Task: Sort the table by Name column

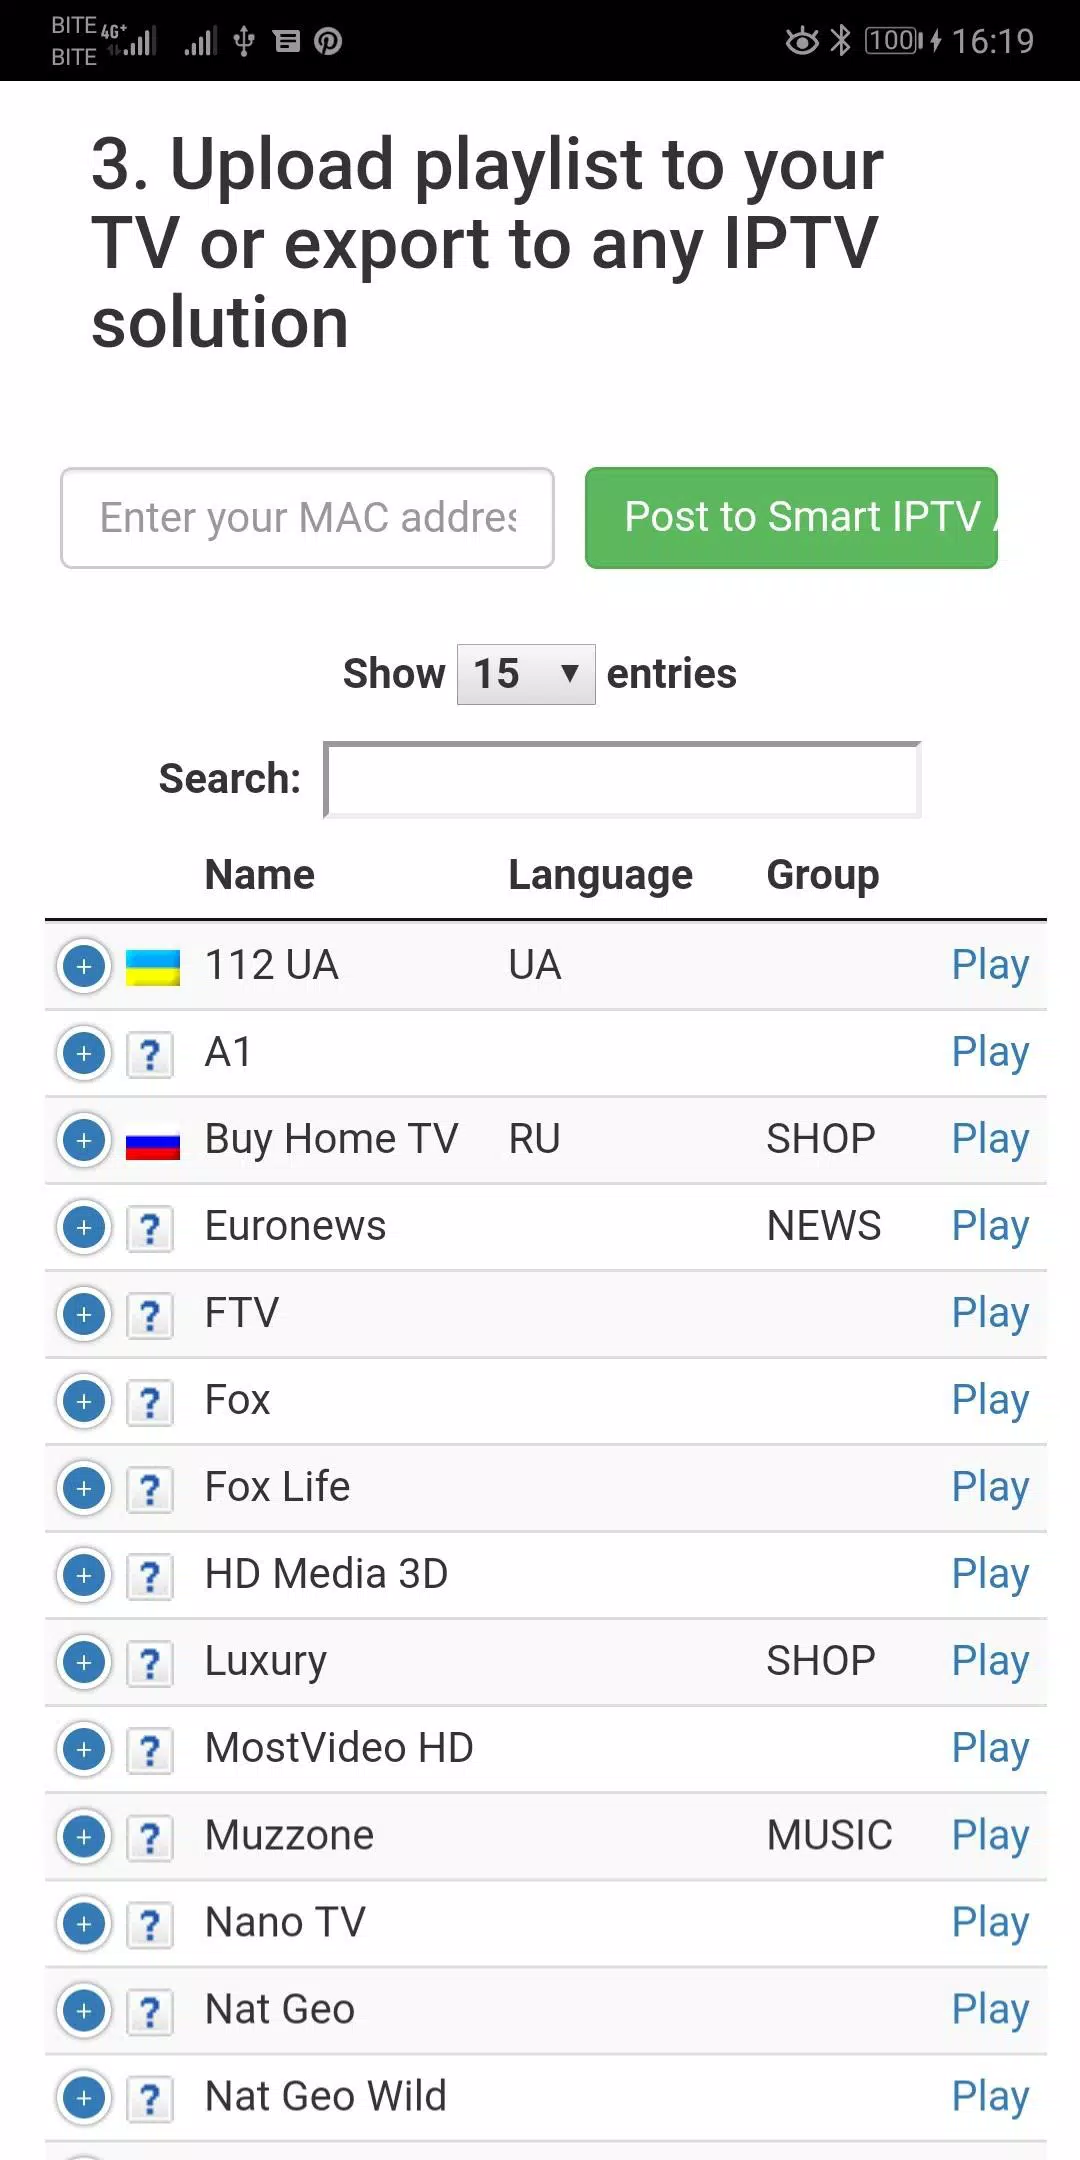Action: [259, 875]
